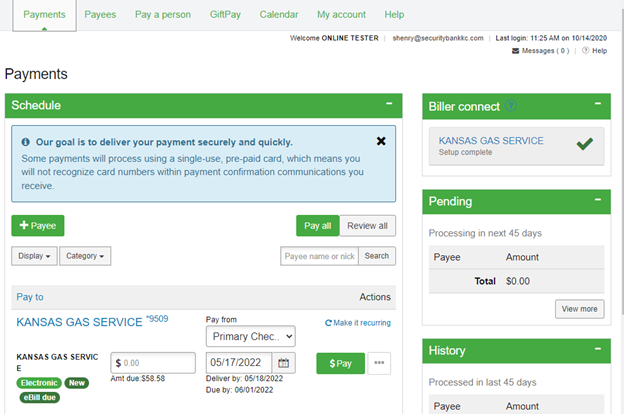624x414 pixels.
Task: Dismiss the secure payment notice
Action: (x=381, y=141)
